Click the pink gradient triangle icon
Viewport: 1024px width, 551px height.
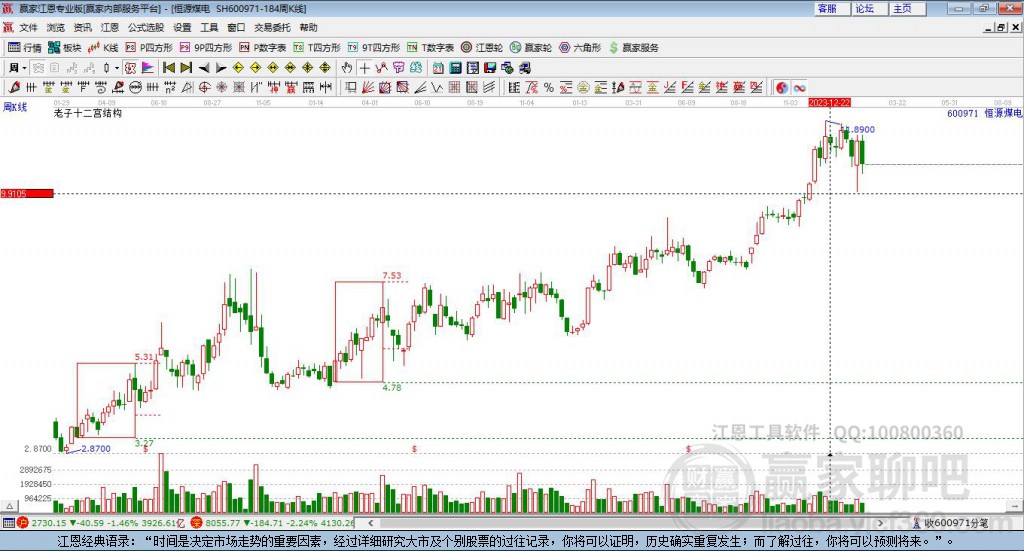click(x=148, y=68)
